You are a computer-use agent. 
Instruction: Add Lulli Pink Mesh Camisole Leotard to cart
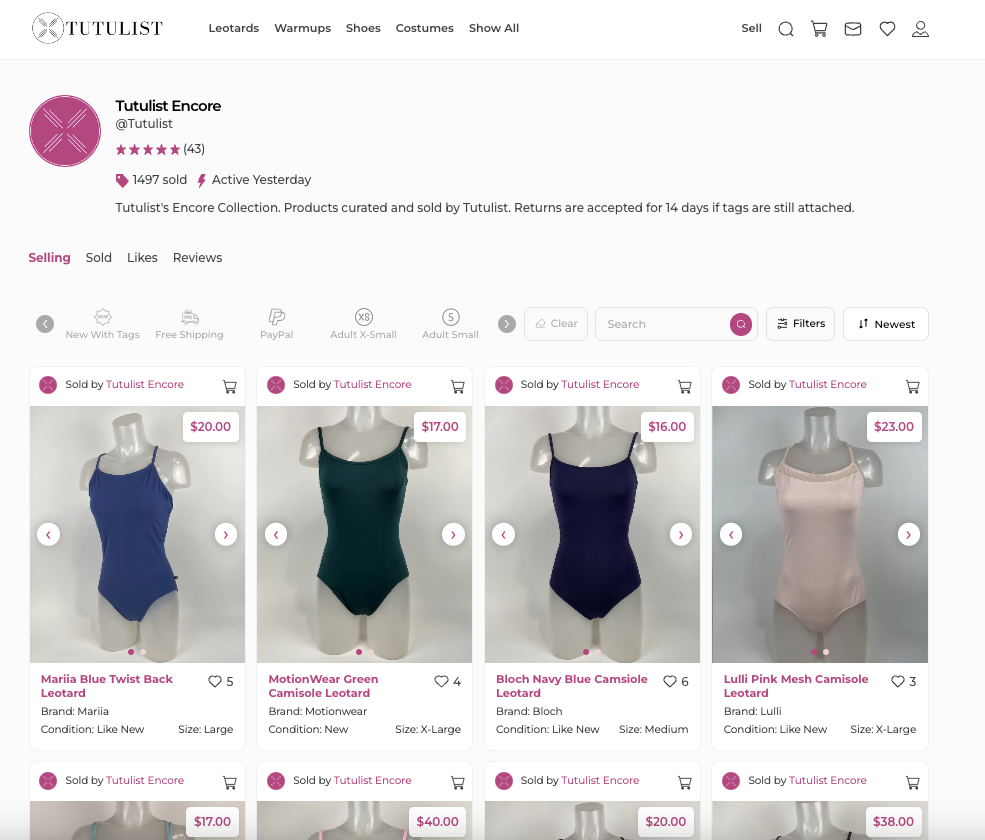coord(912,386)
